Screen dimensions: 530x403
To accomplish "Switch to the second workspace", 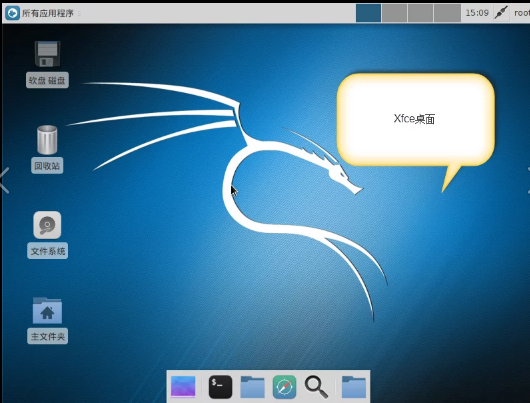I will pyautogui.click(x=394, y=13).
